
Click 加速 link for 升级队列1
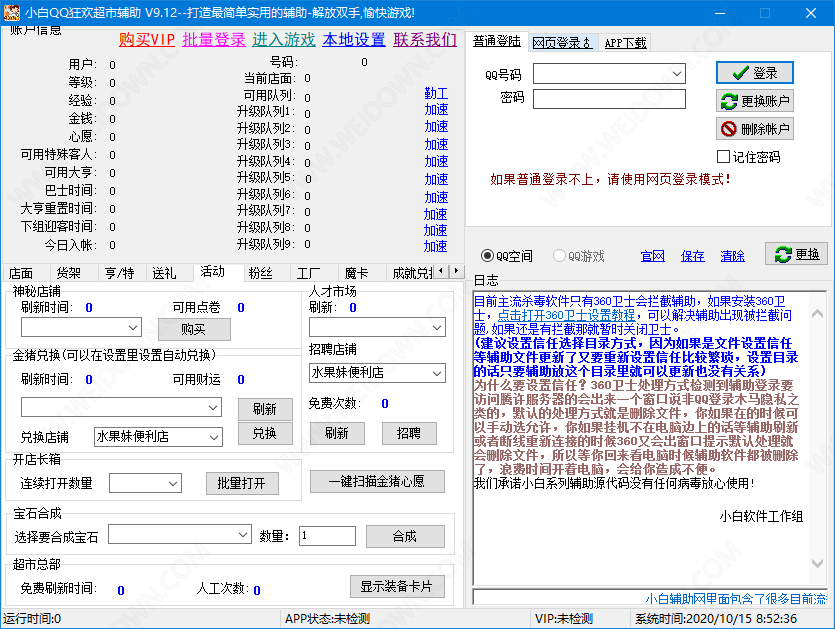(436, 110)
